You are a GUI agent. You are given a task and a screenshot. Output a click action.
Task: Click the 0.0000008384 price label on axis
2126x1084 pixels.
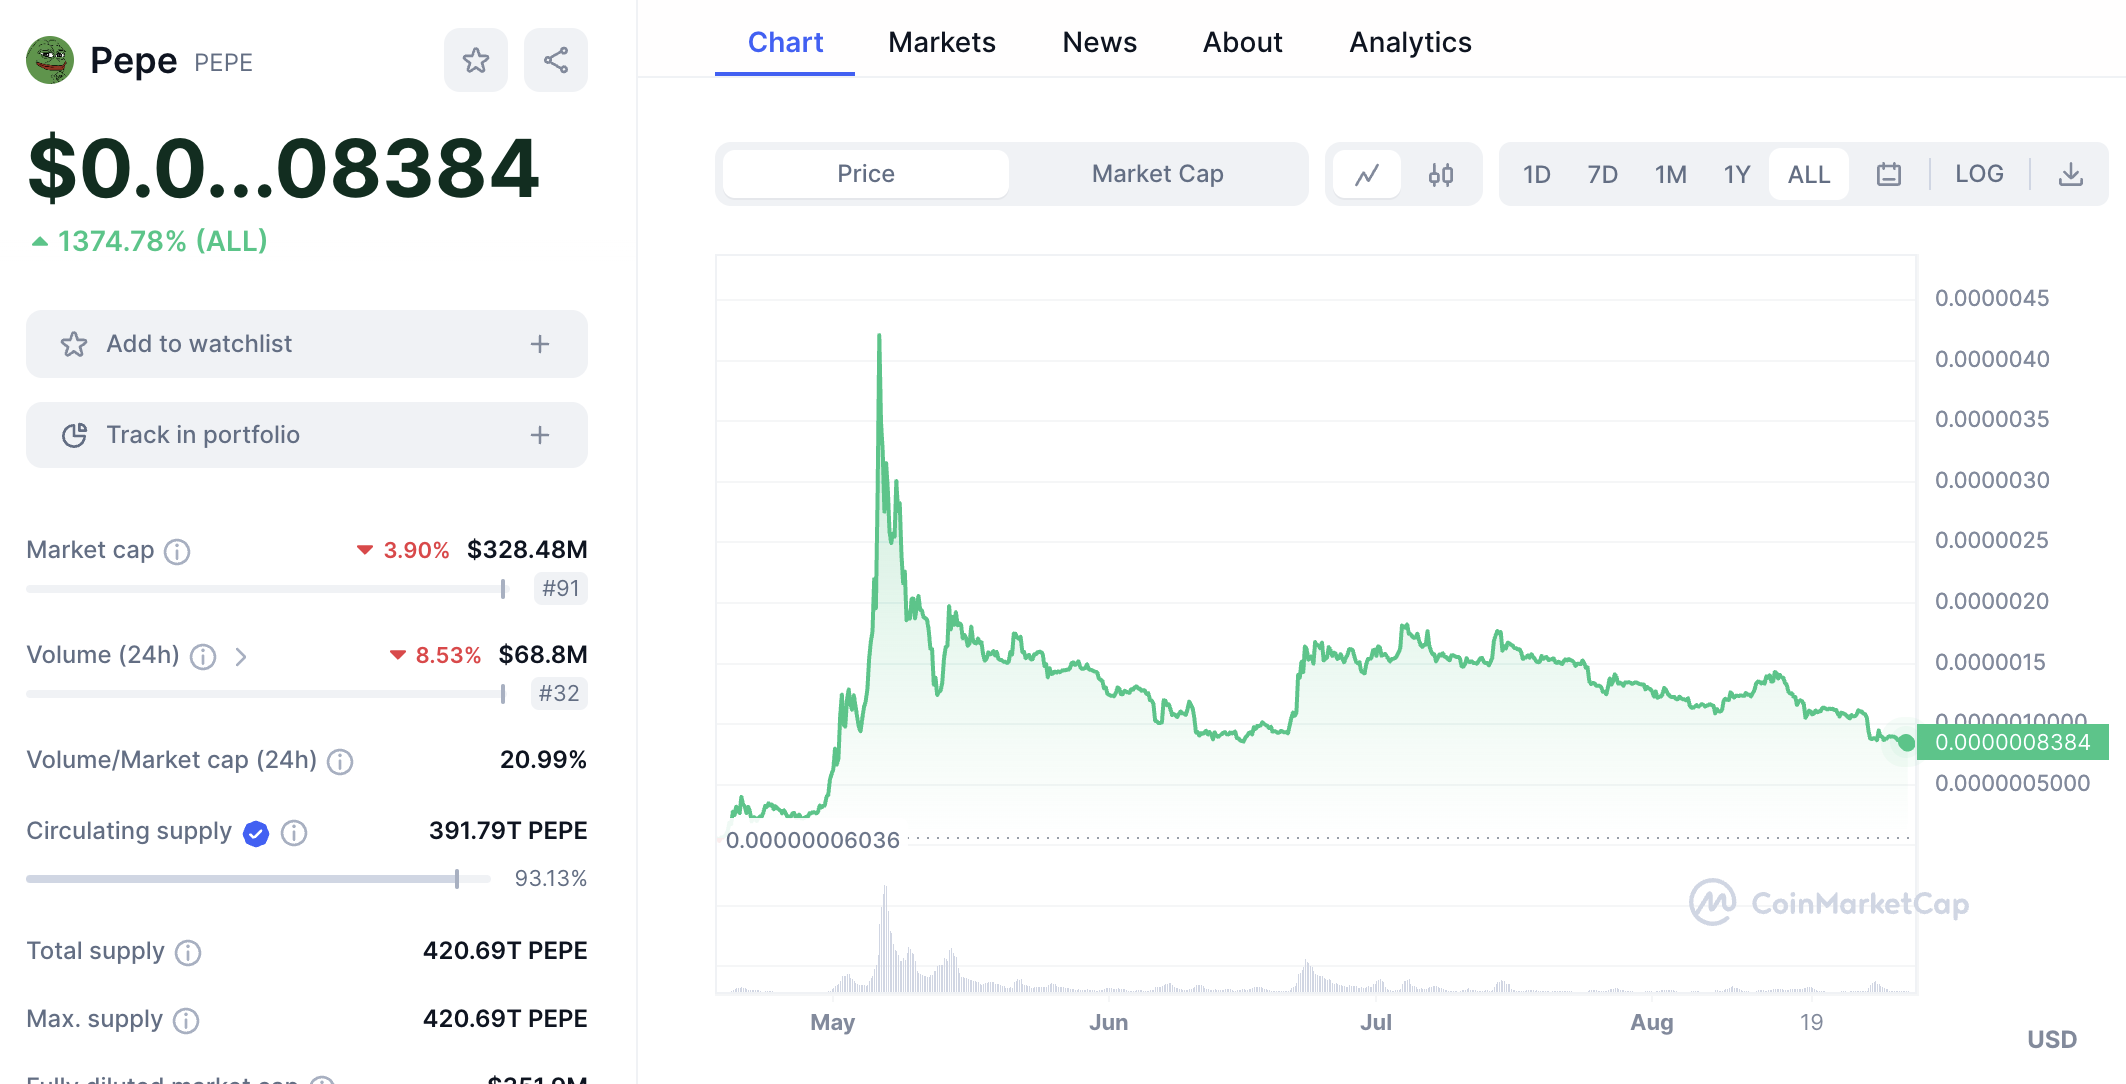pyautogui.click(x=2012, y=742)
